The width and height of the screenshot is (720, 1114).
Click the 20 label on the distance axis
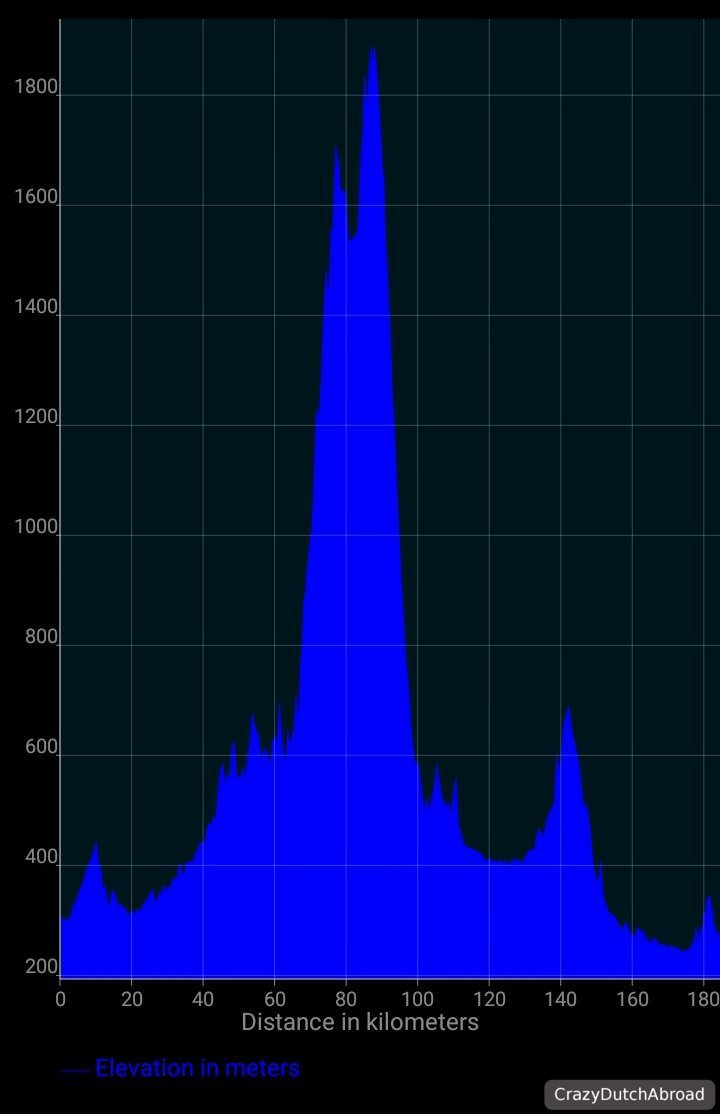[131, 999]
